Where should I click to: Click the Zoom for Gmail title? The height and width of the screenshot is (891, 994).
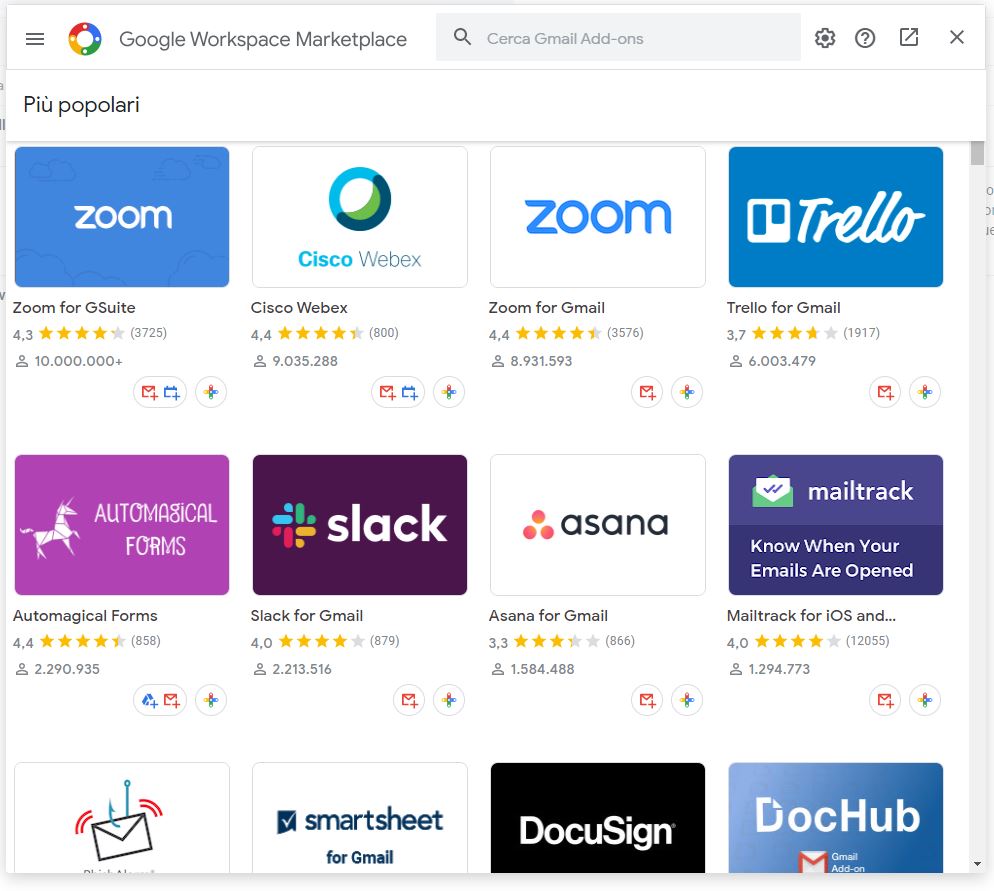pos(546,308)
